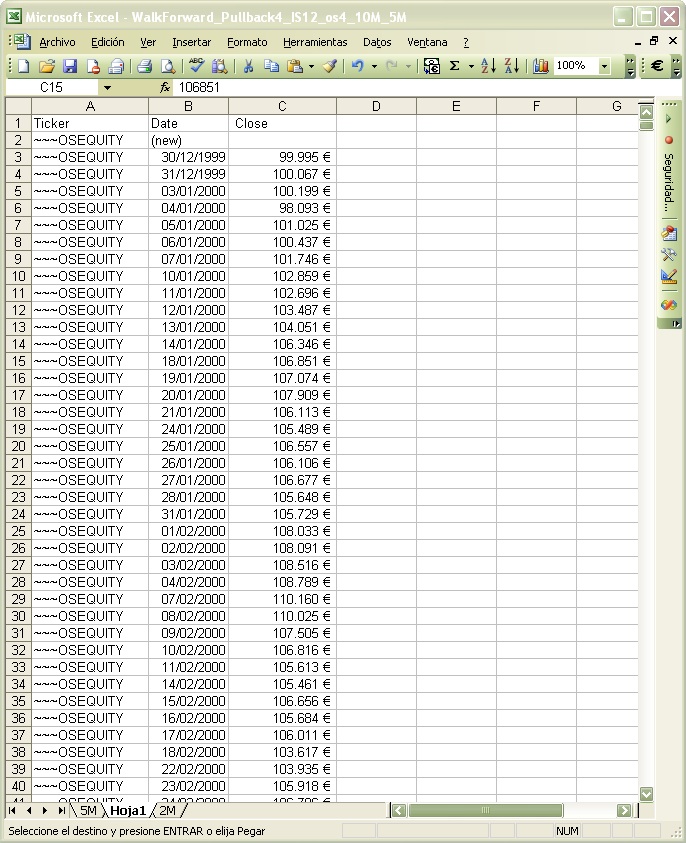Screen dimensions: 686x843
Task: Select the Close value 110.160 €
Action: point(283,599)
